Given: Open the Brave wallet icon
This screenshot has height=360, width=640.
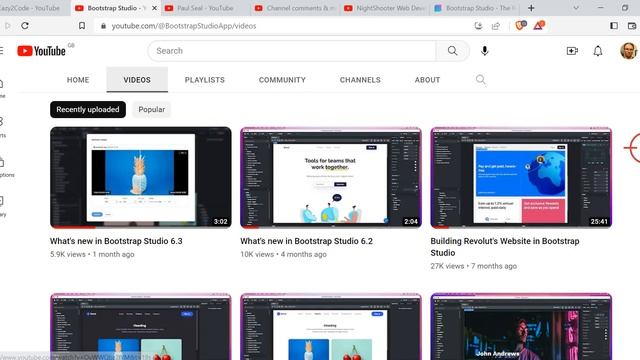Looking at the screenshot, I should (x=632, y=26).
